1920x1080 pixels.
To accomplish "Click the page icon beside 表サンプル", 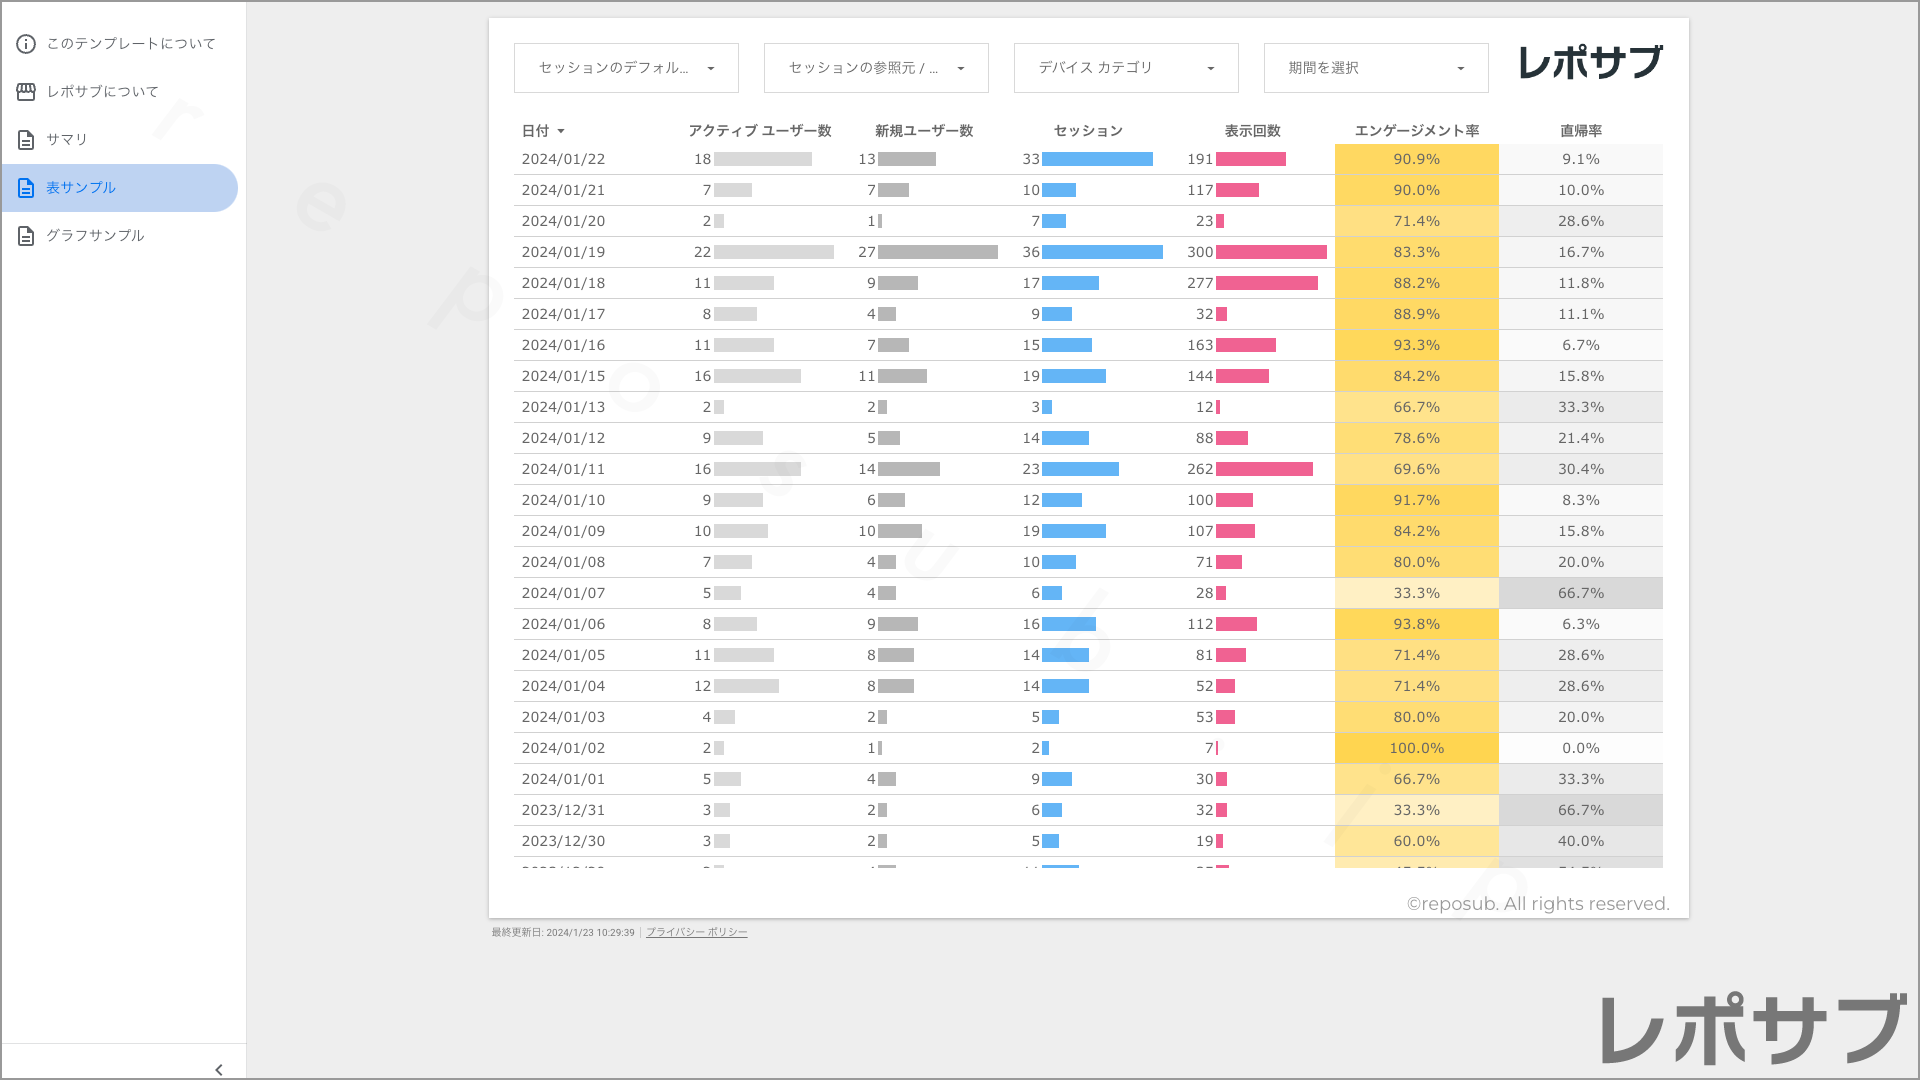I will click(x=26, y=188).
